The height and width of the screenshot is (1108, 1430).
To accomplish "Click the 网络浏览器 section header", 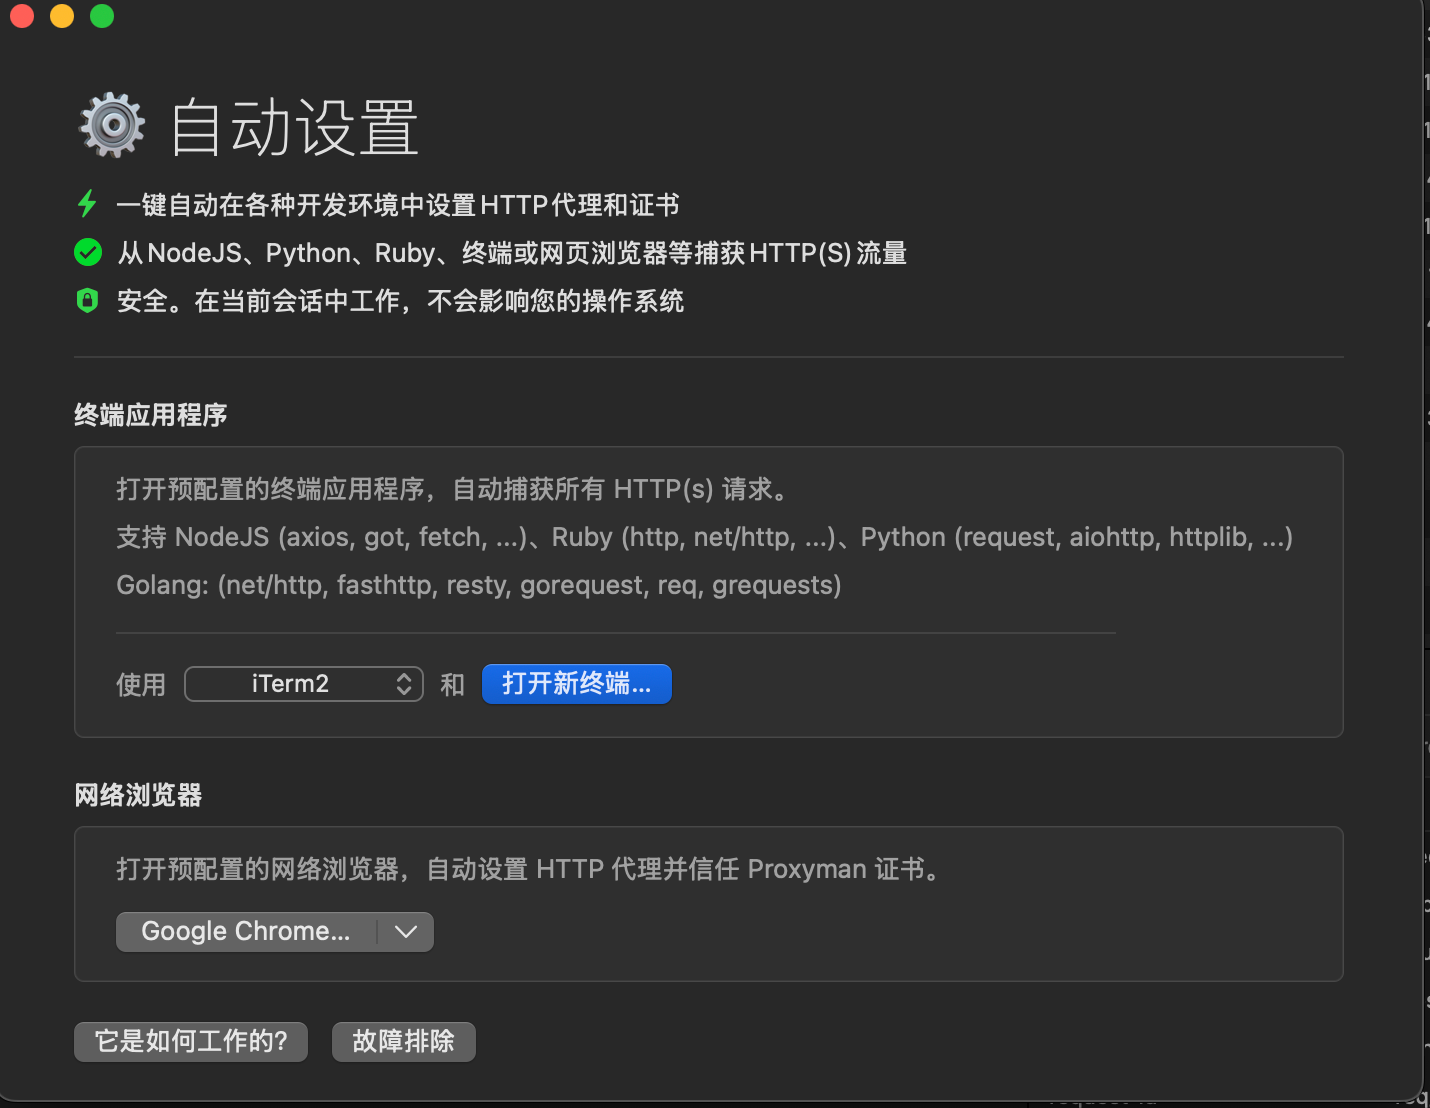I will coord(138,795).
